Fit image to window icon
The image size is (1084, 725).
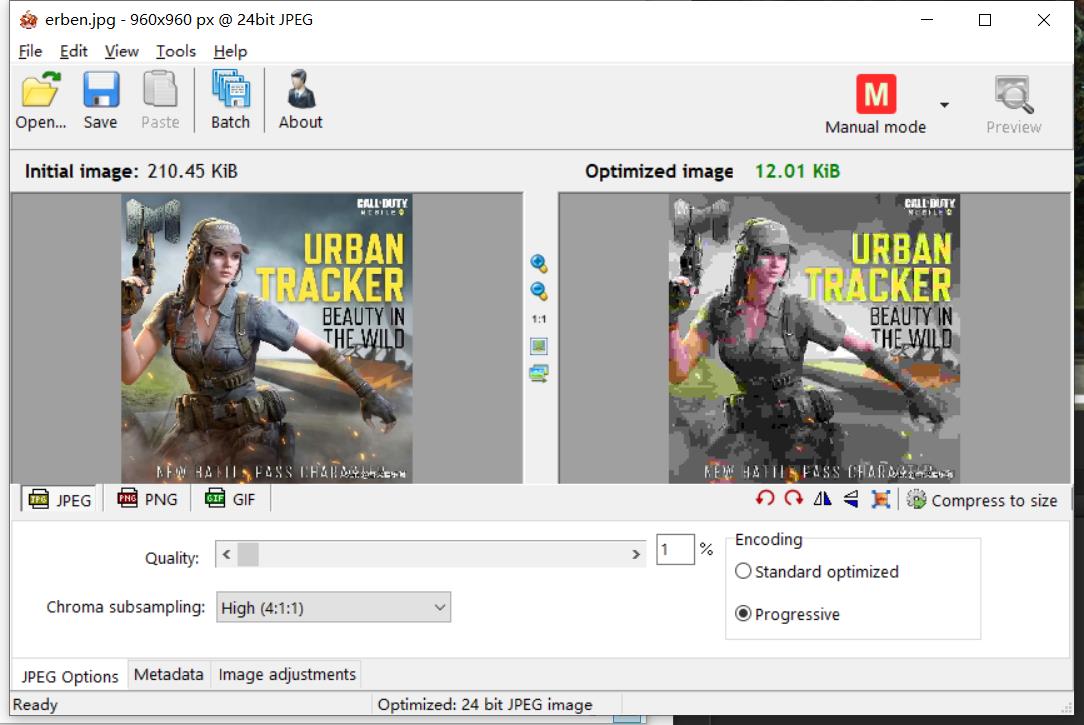pos(539,346)
